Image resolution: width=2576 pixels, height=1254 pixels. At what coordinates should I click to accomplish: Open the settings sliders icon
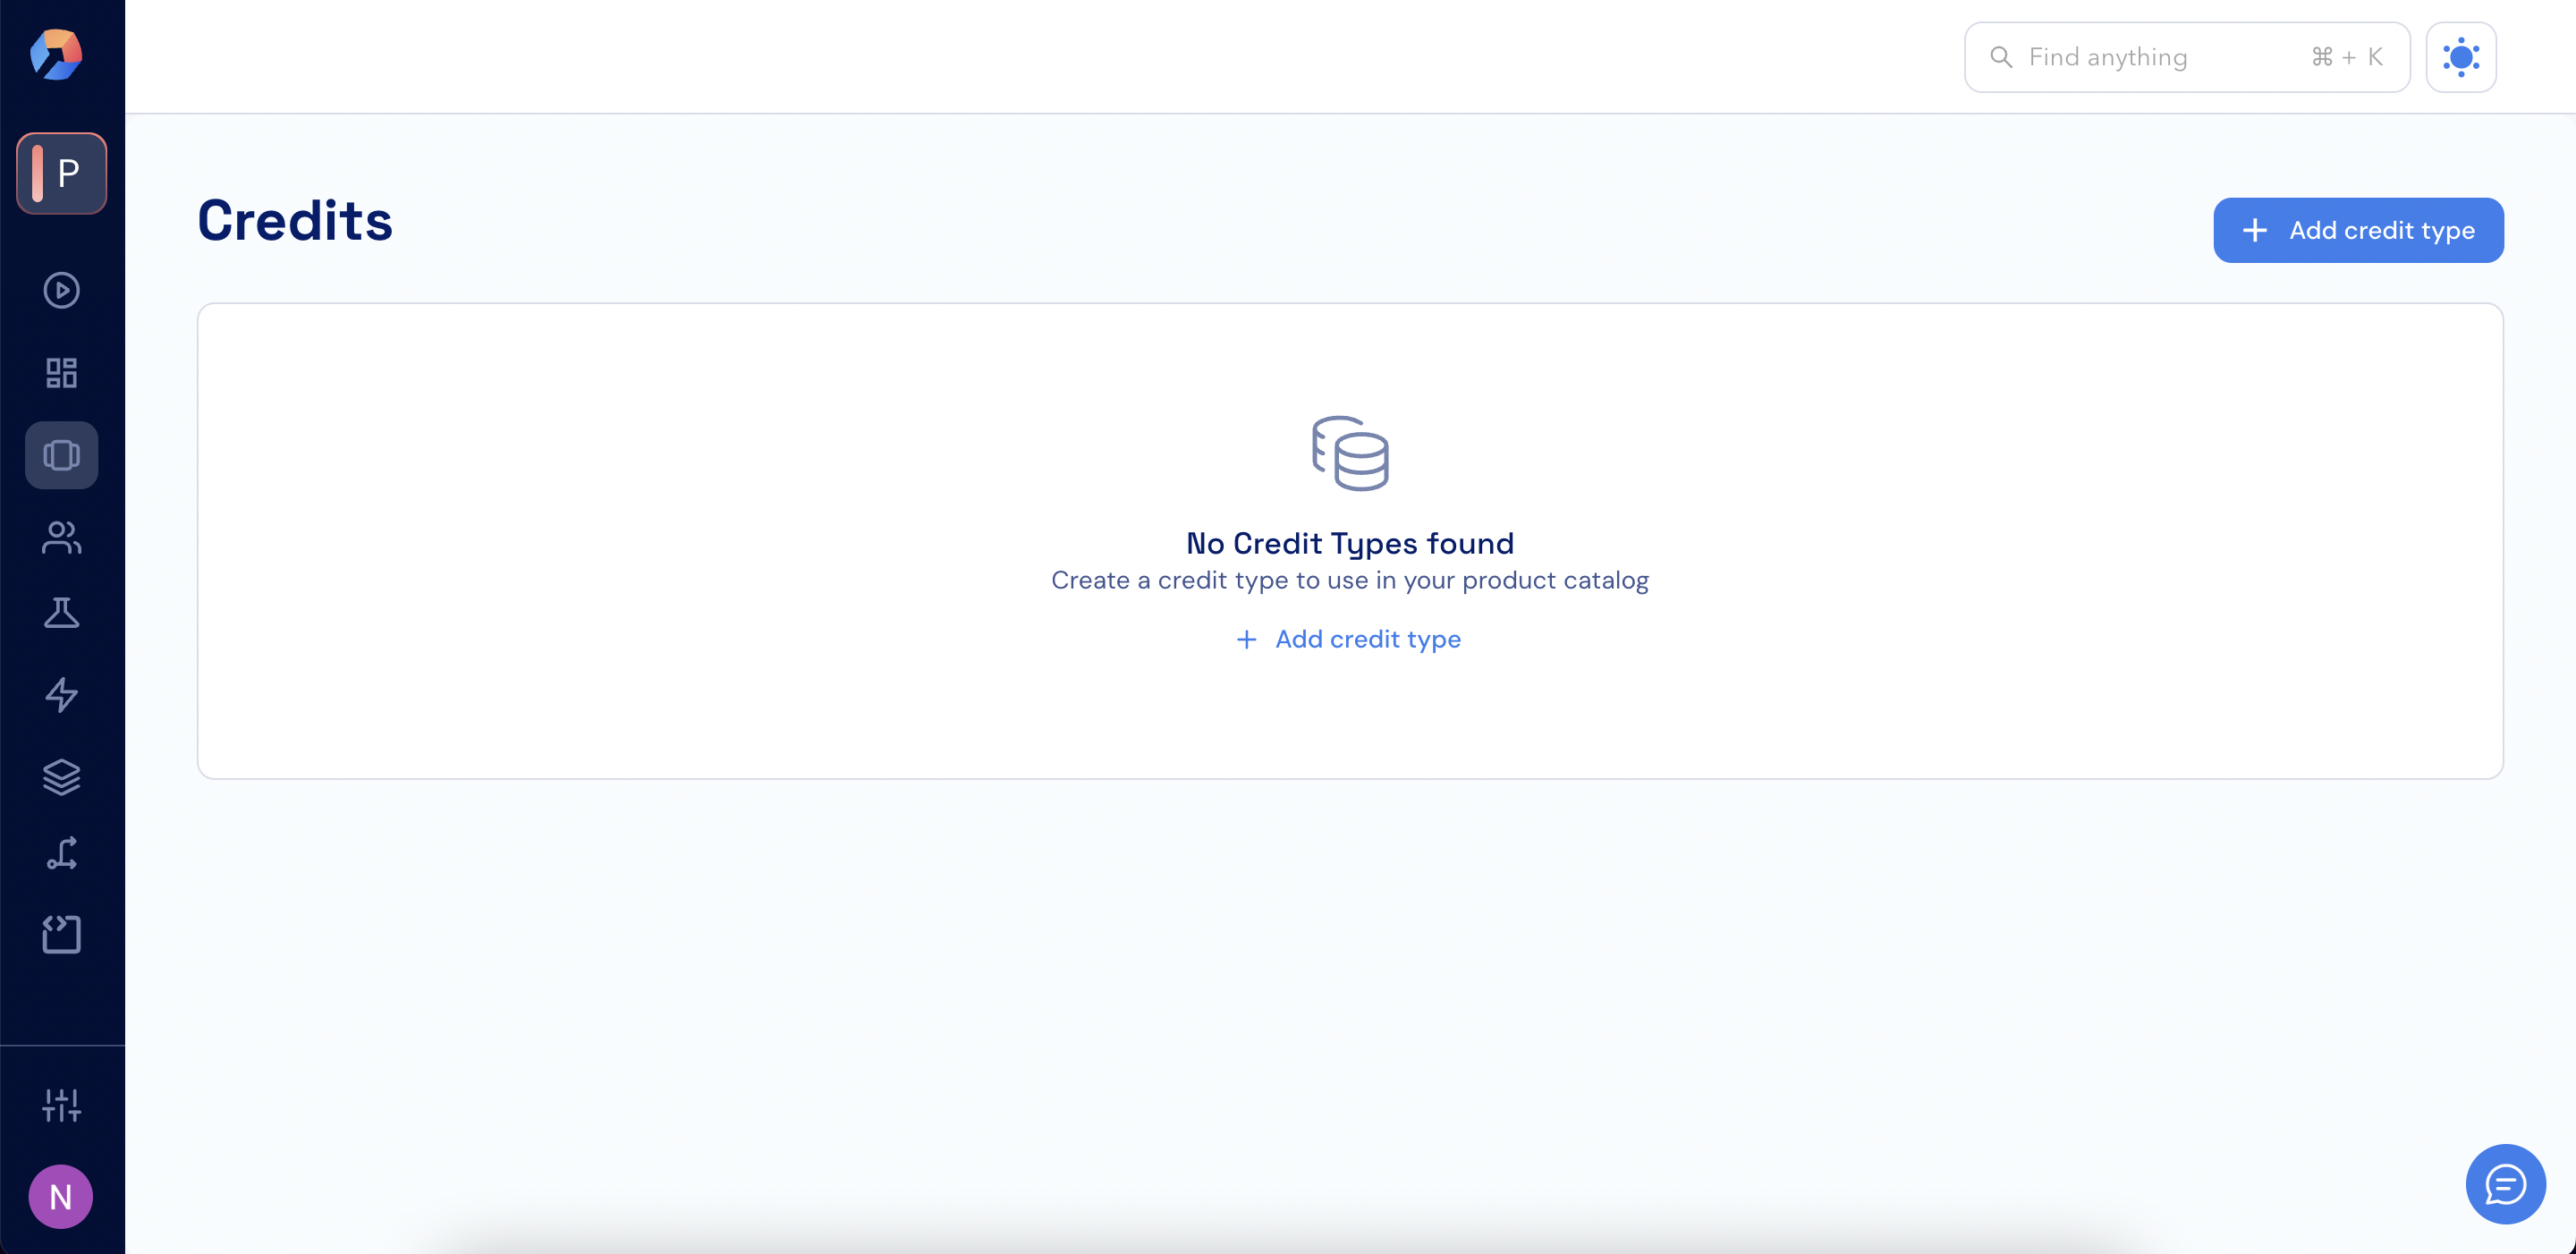[x=62, y=1105]
